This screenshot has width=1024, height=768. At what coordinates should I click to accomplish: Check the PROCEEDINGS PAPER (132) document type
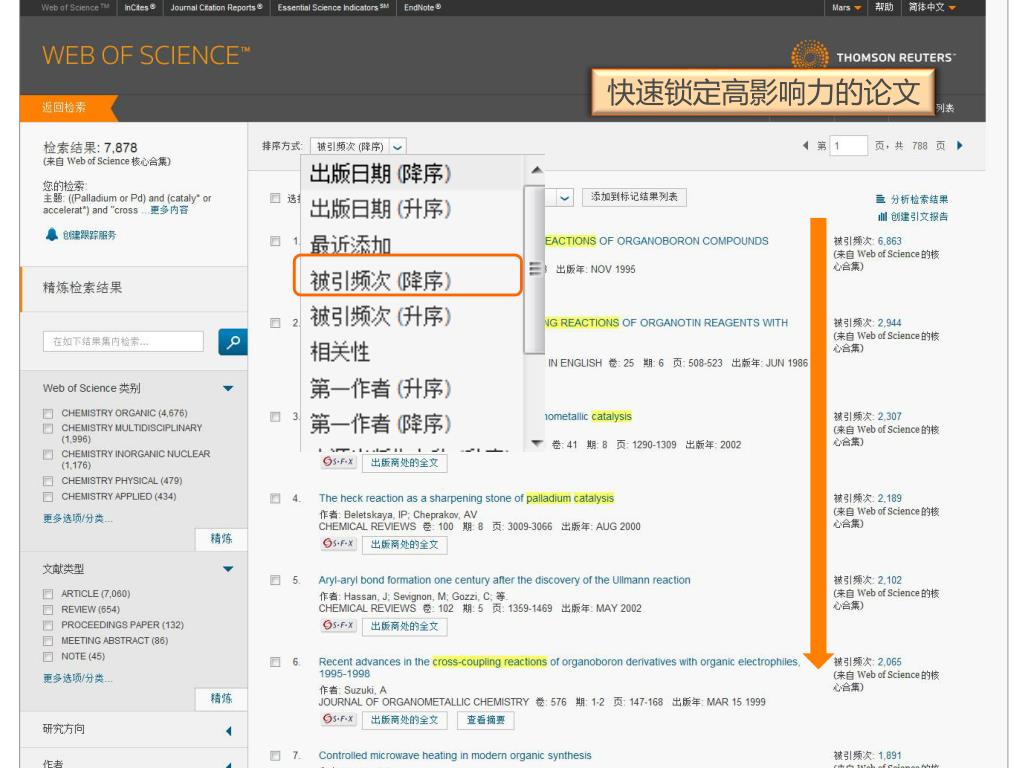point(48,626)
